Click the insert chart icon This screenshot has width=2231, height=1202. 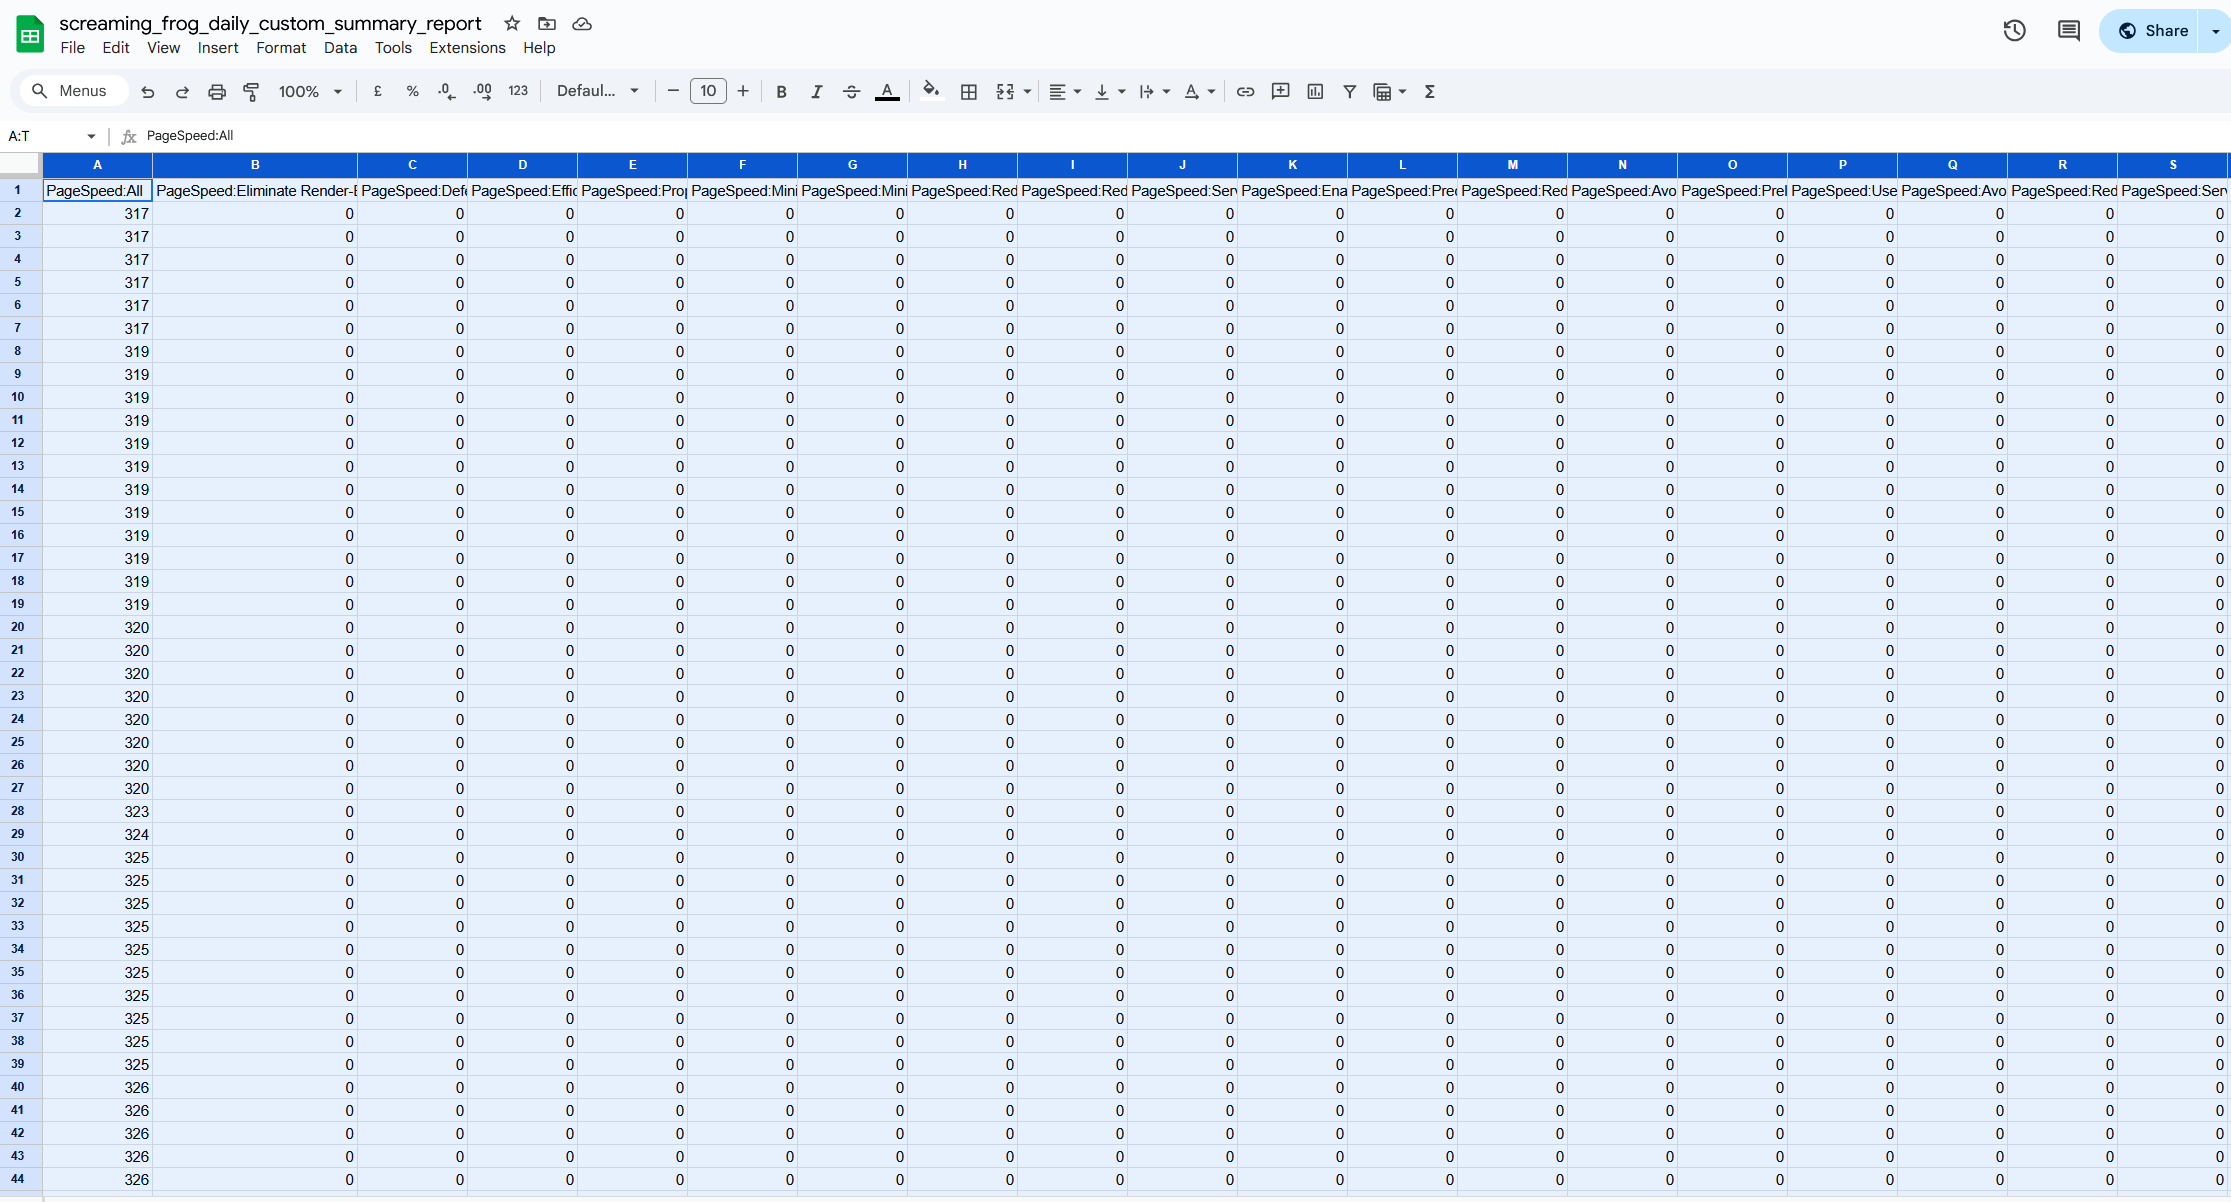tap(1315, 92)
